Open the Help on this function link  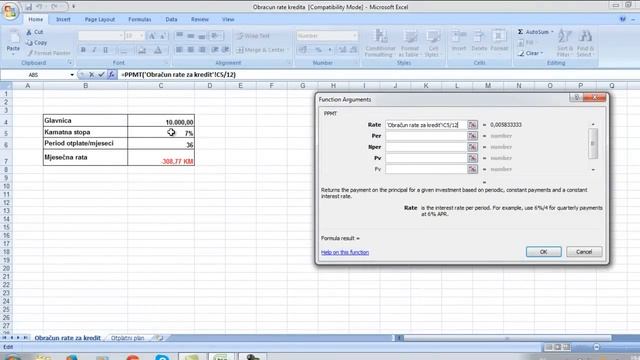(345, 252)
